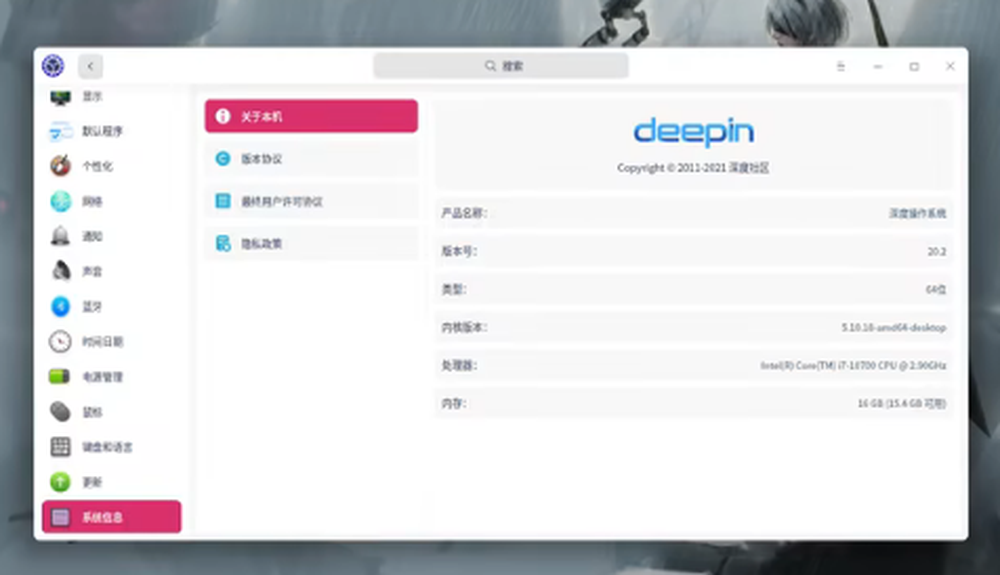Select the Bluetooth (蓝牙) icon

coord(61,307)
